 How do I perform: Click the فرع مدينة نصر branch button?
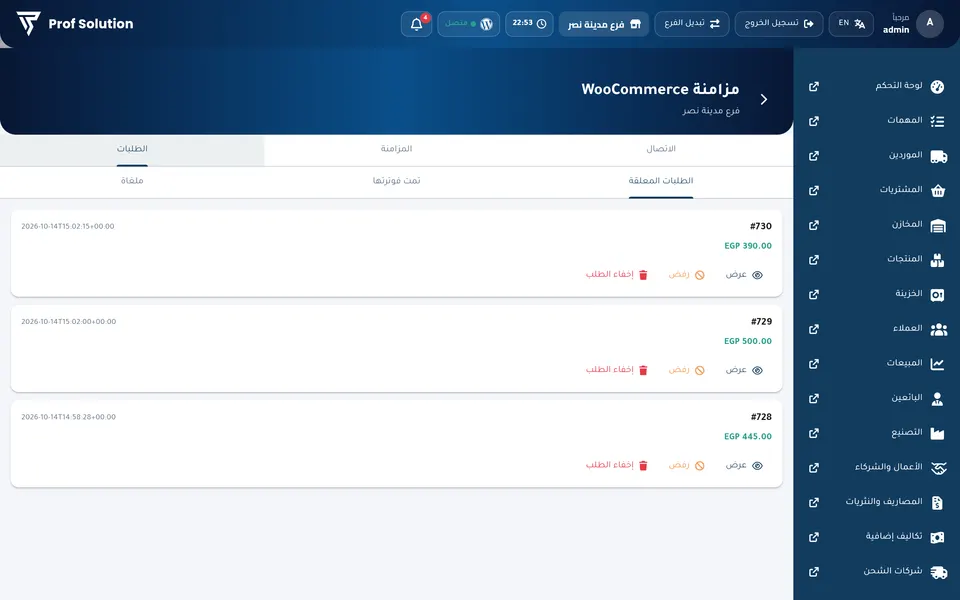[x=604, y=24]
